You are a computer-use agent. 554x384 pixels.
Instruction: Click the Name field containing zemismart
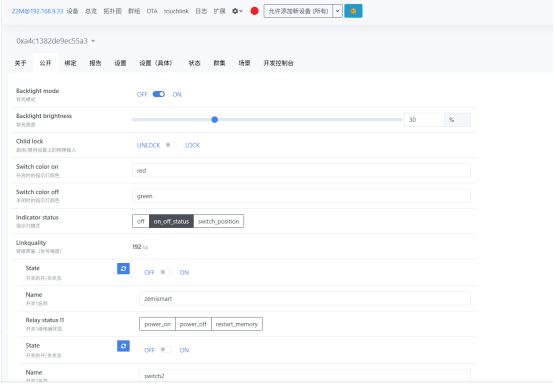click(x=305, y=299)
